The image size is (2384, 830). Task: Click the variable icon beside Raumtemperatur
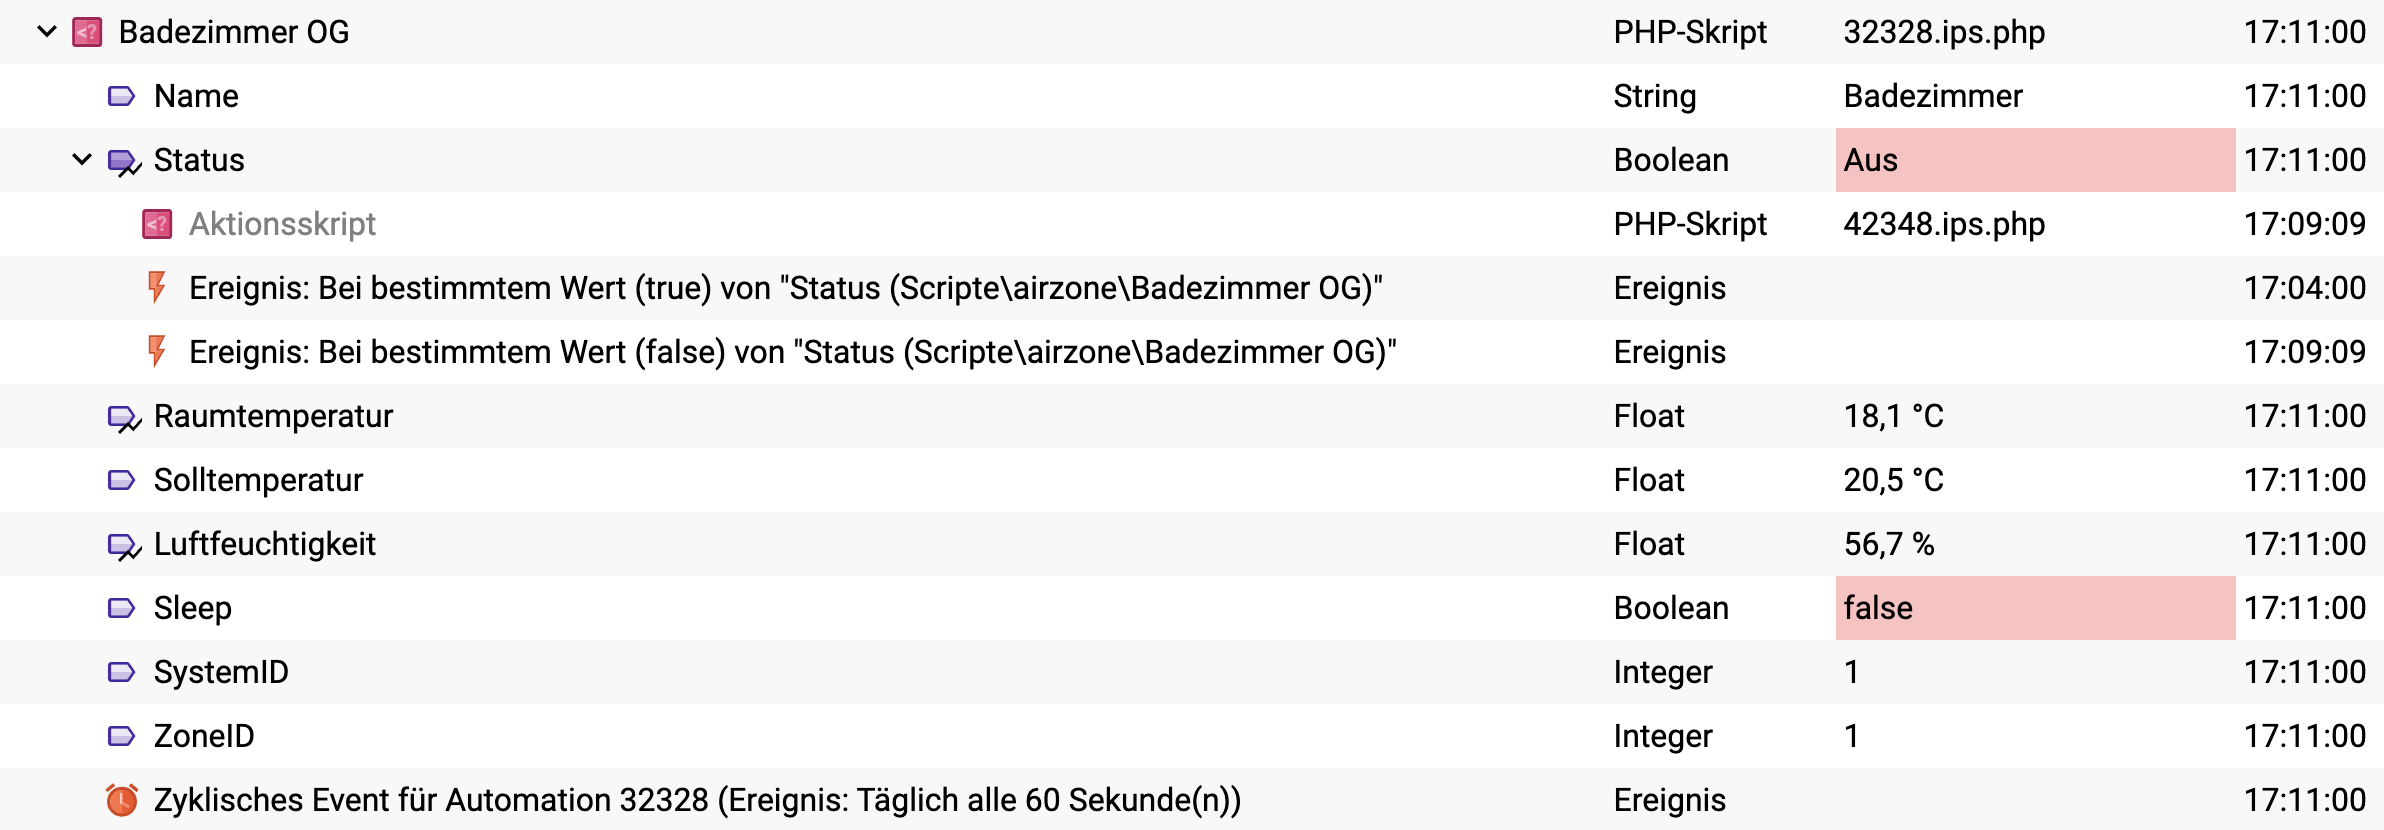[x=120, y=416]
